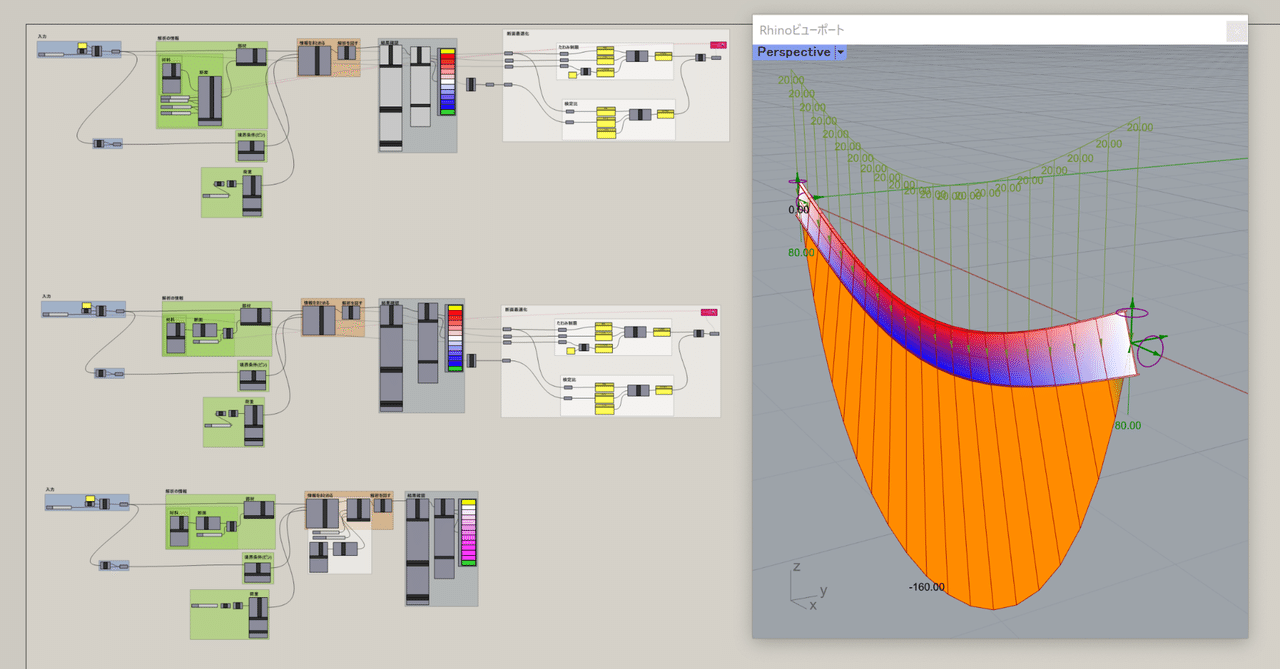This screenshot has height=669, width=1280.
Task: Click the yellow panel in middle definition's 入力 group
Action: coord(87,305)
